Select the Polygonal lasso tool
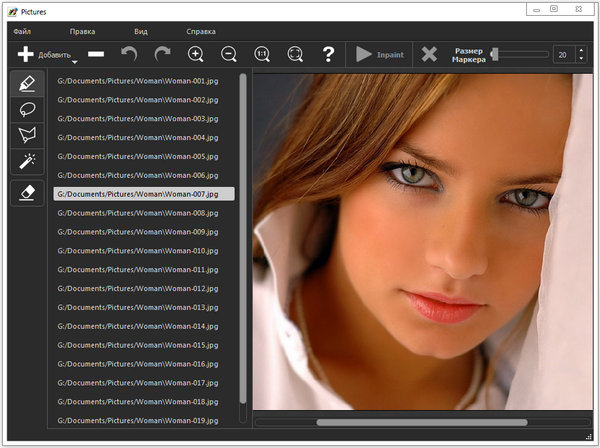 point(27,135)
